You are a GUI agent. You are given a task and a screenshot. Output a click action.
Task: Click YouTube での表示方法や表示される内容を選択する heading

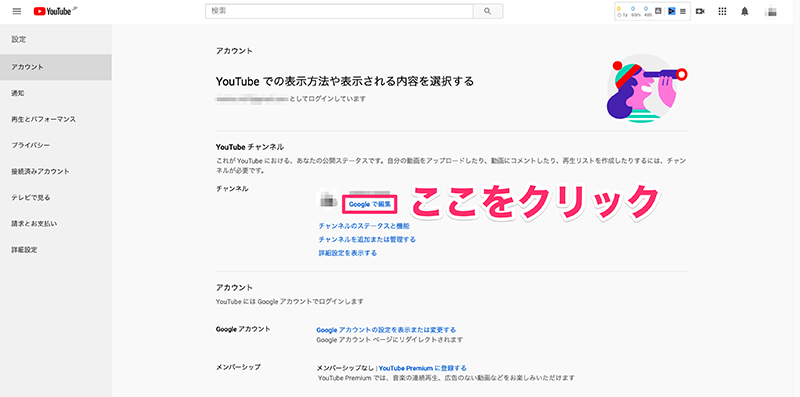pos(345,81)
